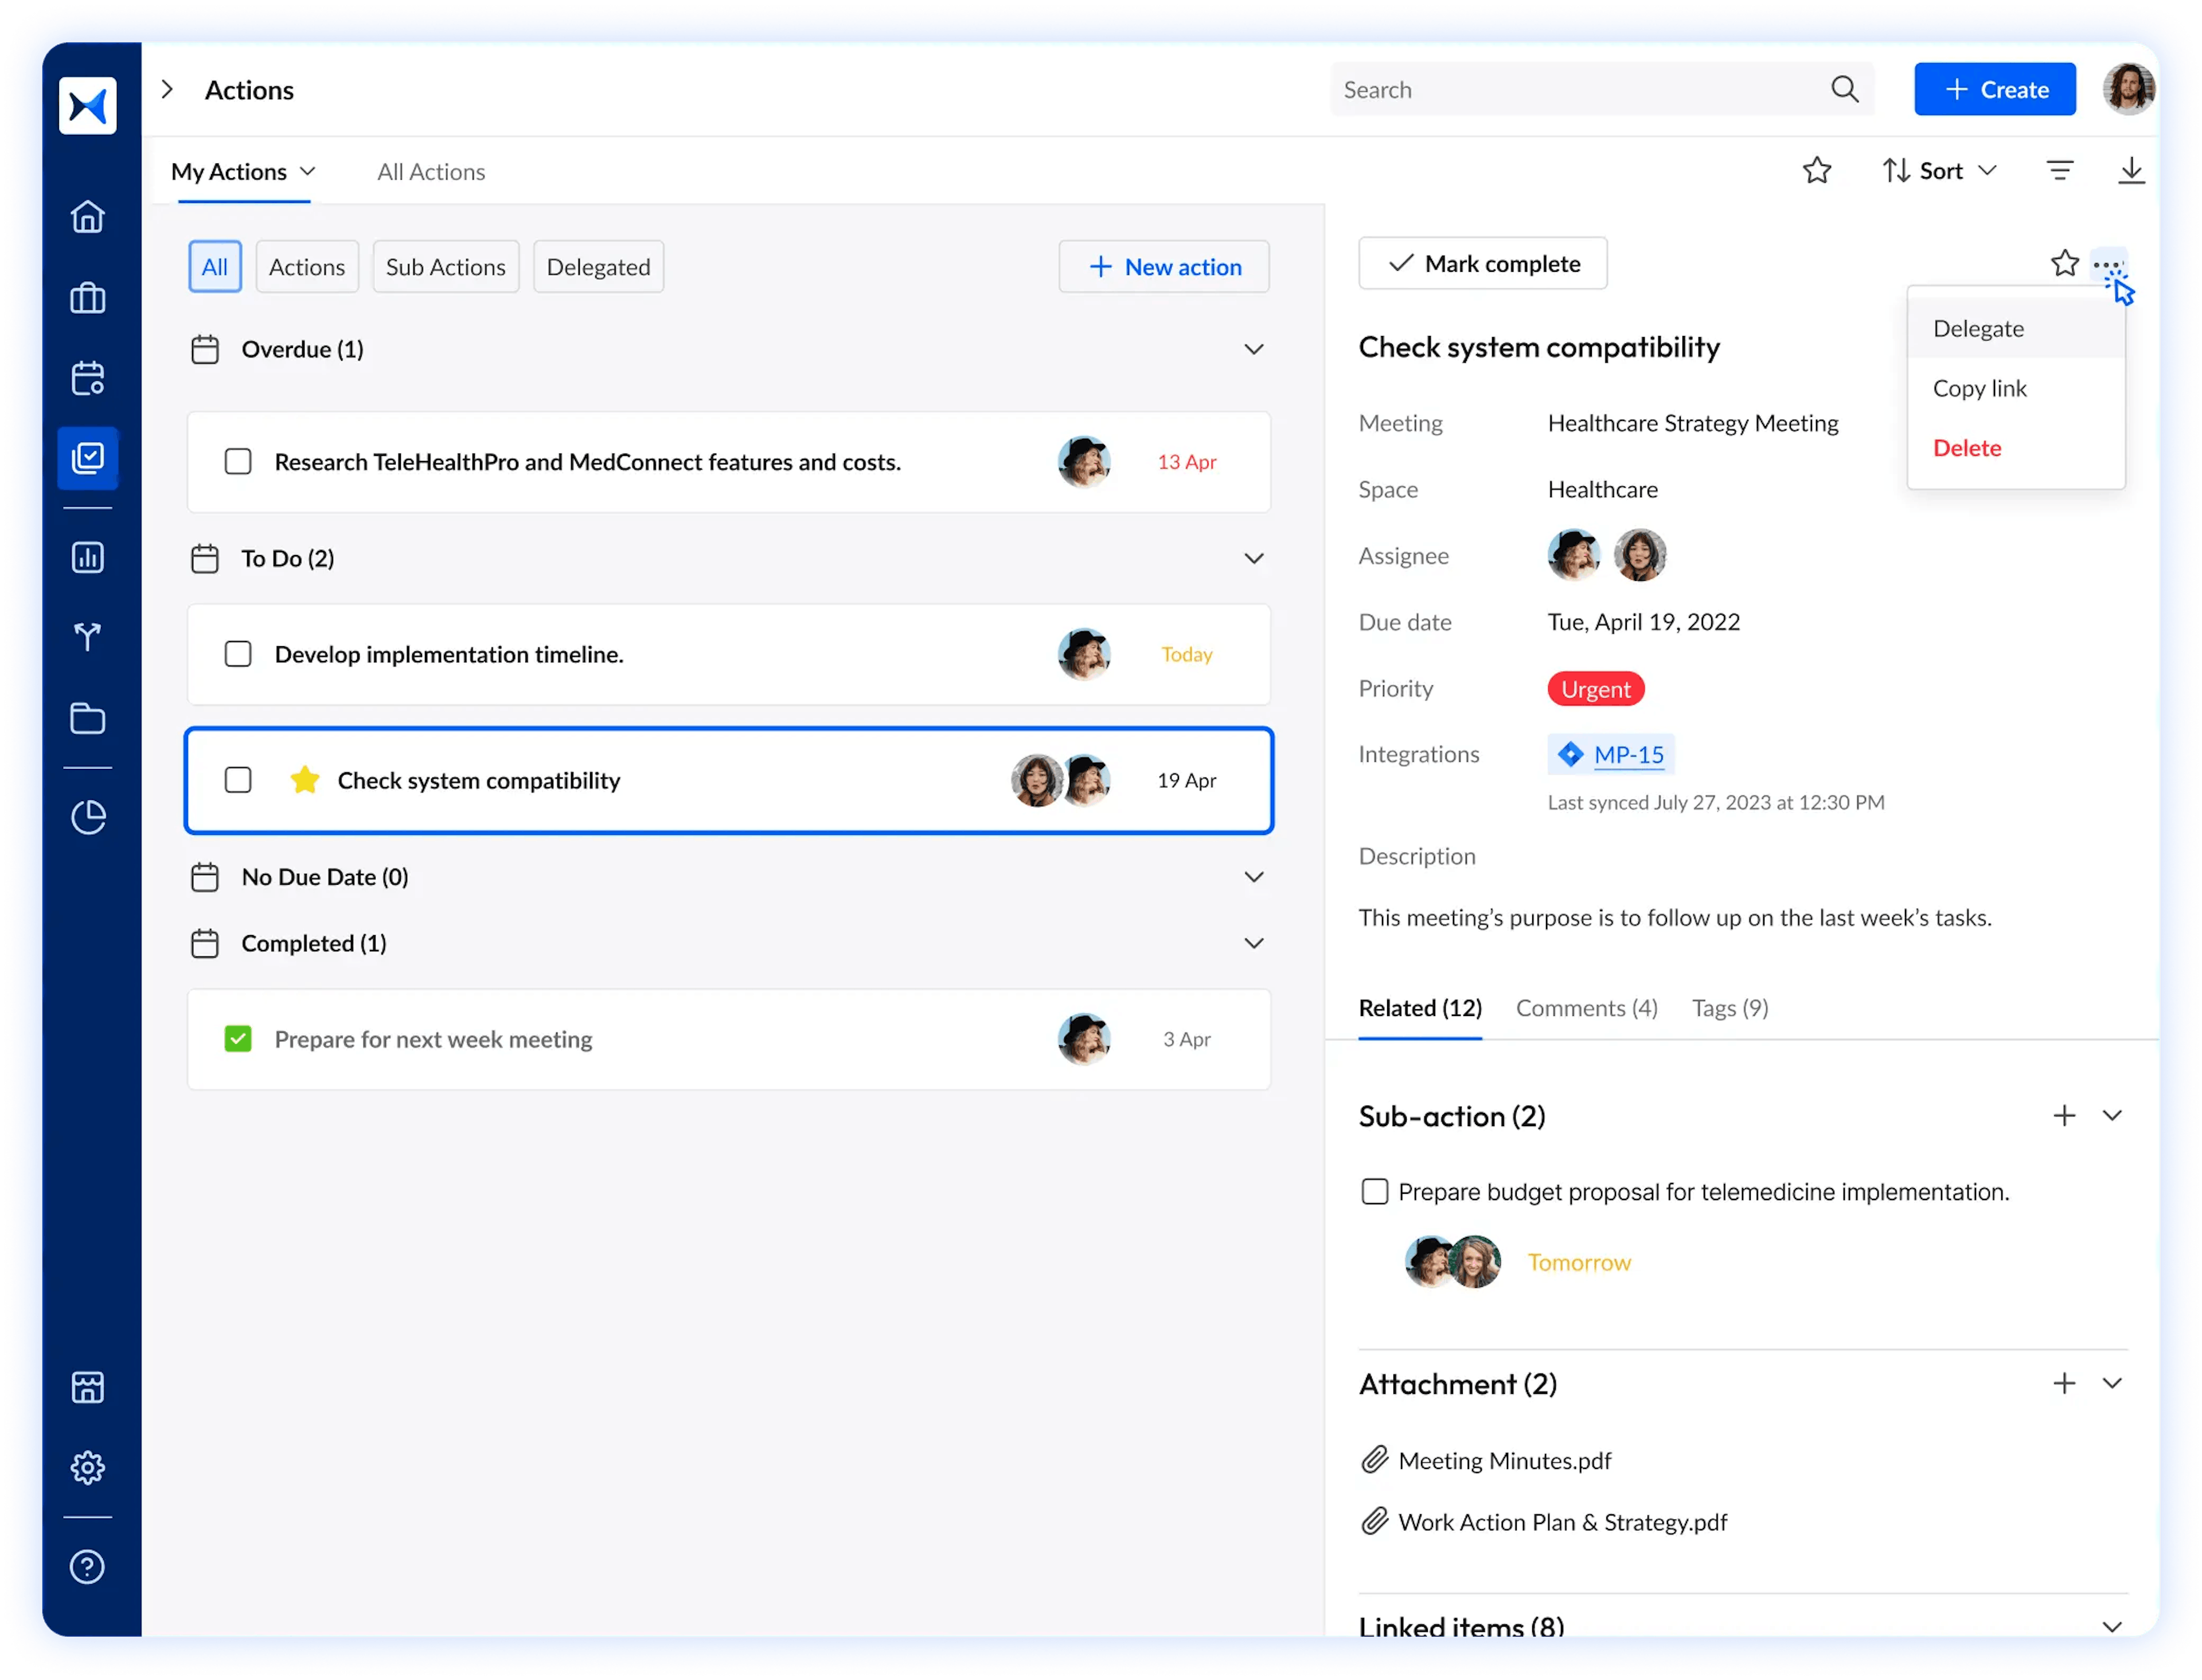
Task: Select the Calendar panel icon
Action: pyautogui.click(x=90, y=376)
